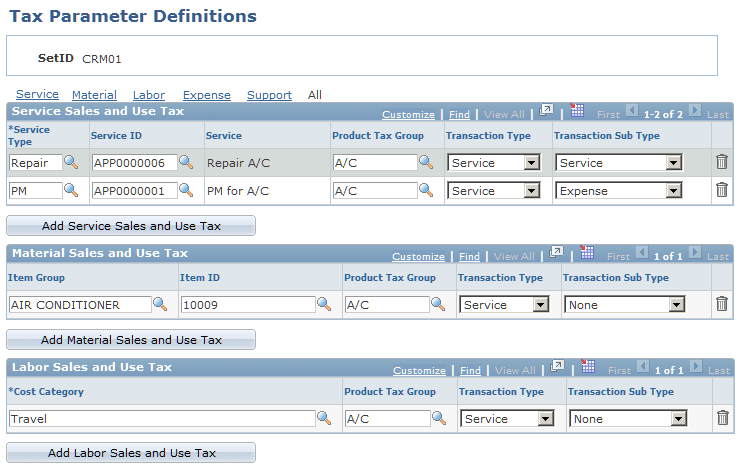Focus the Item ID 10009 field
This screenshot has width=744, height=468.
248,305
